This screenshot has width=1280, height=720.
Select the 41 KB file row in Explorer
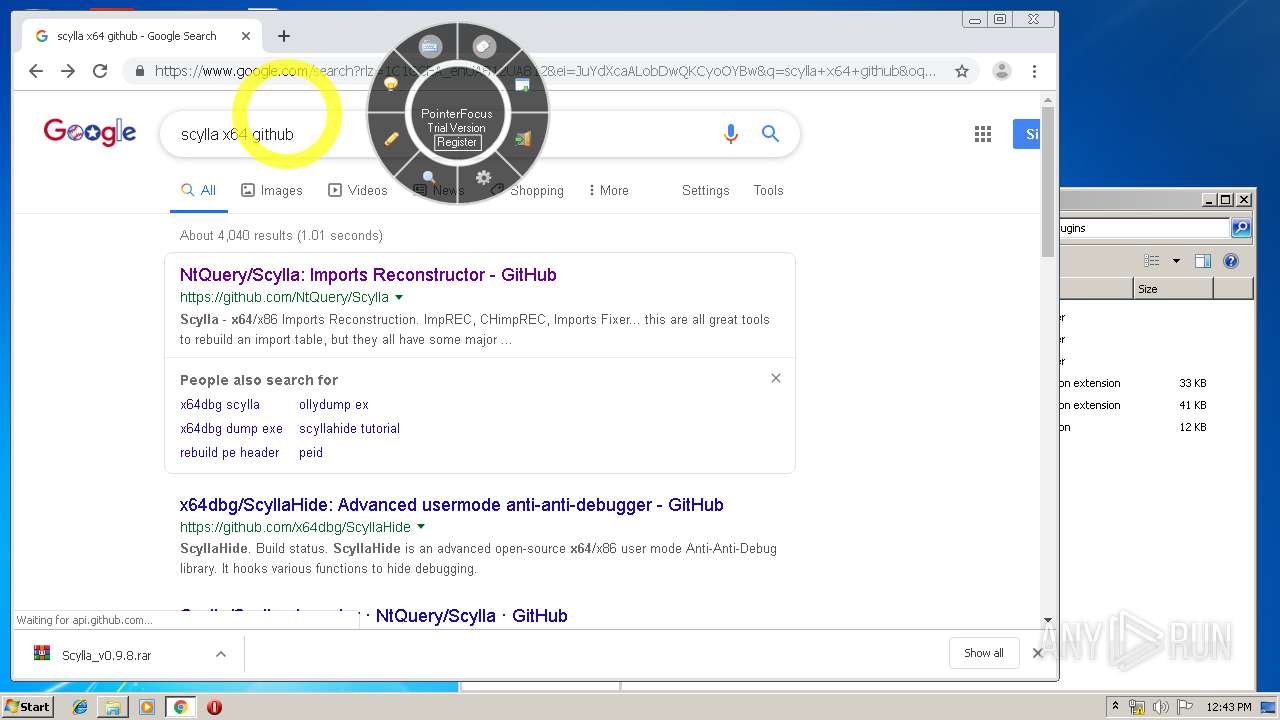[1155, 405]
